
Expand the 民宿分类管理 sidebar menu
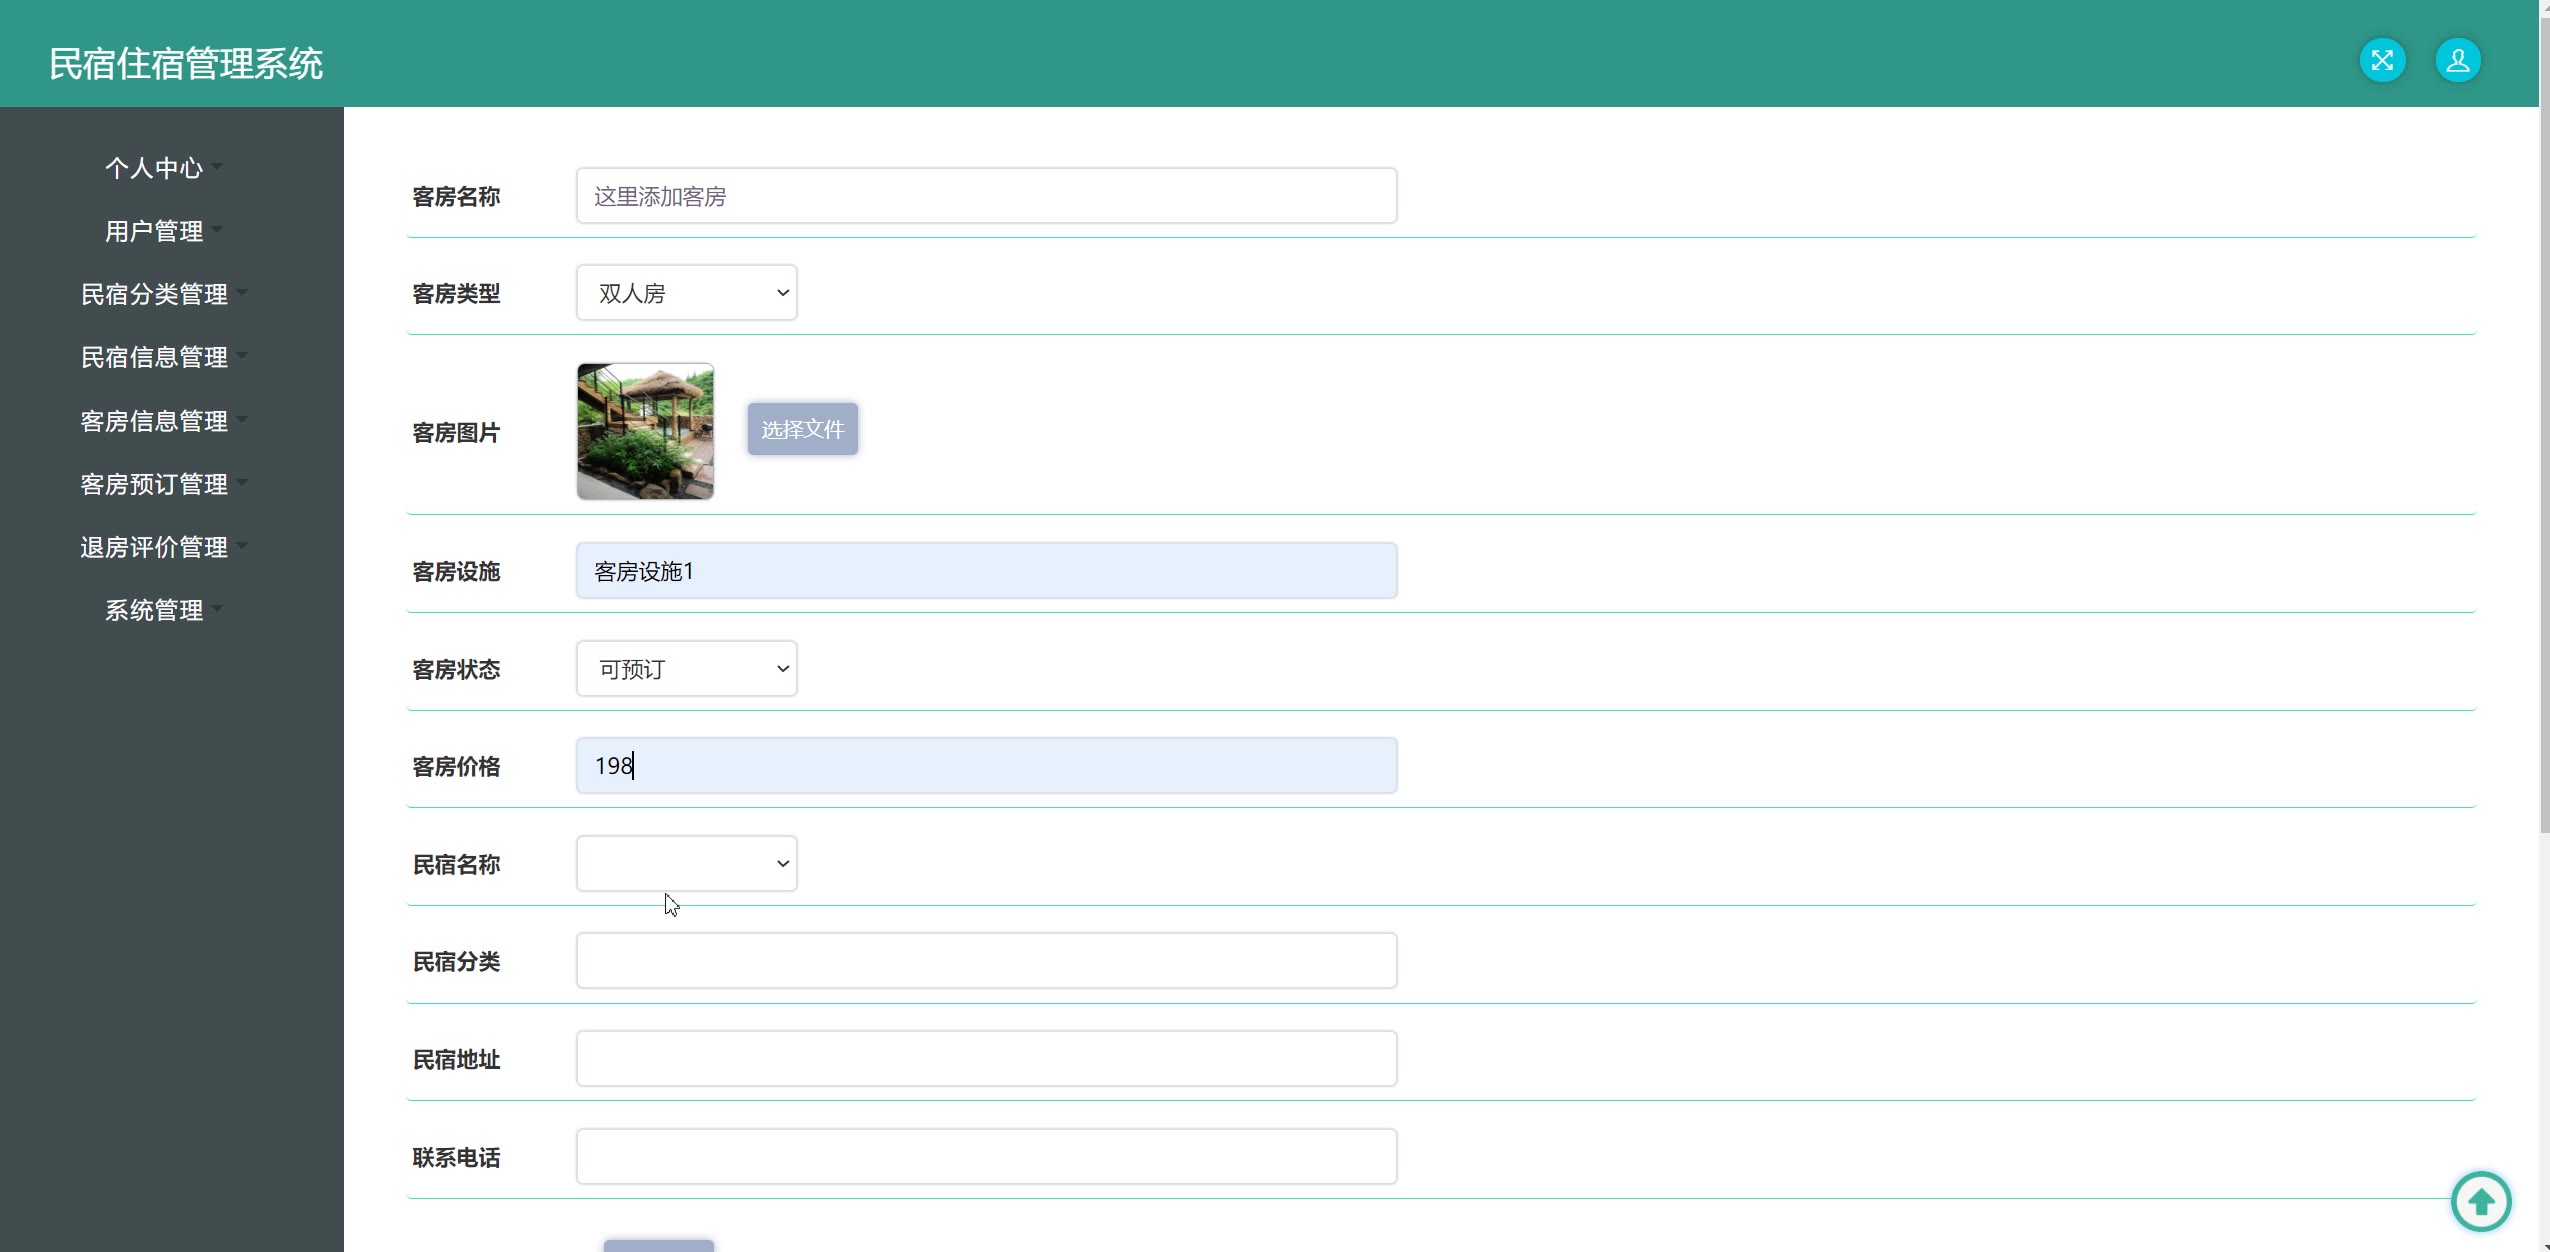coord(155,294)
